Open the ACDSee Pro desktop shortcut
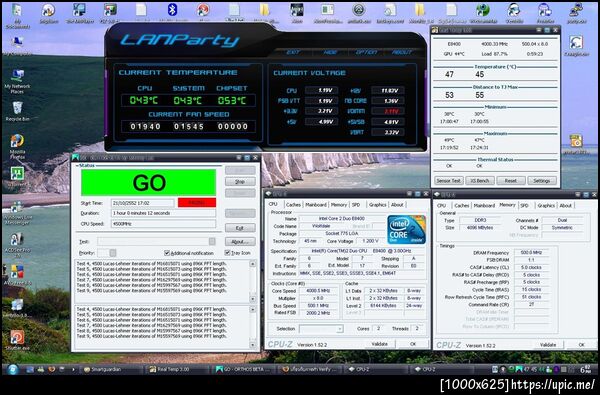 pyautogui.click(x=17, y=245)
